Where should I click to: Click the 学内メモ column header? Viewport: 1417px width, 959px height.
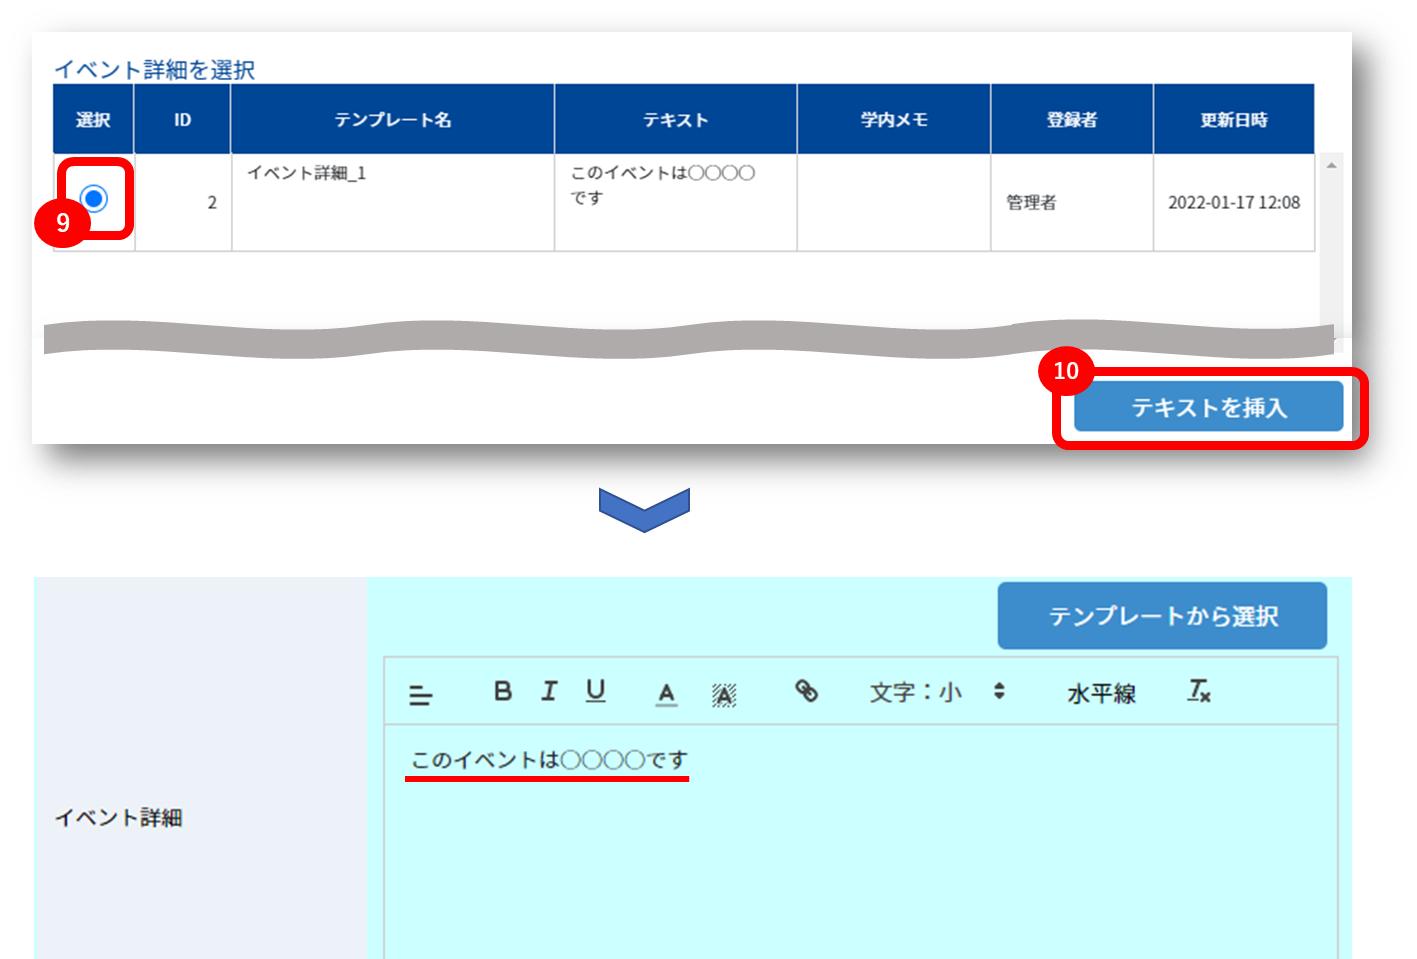pyautogui.click(x=894, y=119)
